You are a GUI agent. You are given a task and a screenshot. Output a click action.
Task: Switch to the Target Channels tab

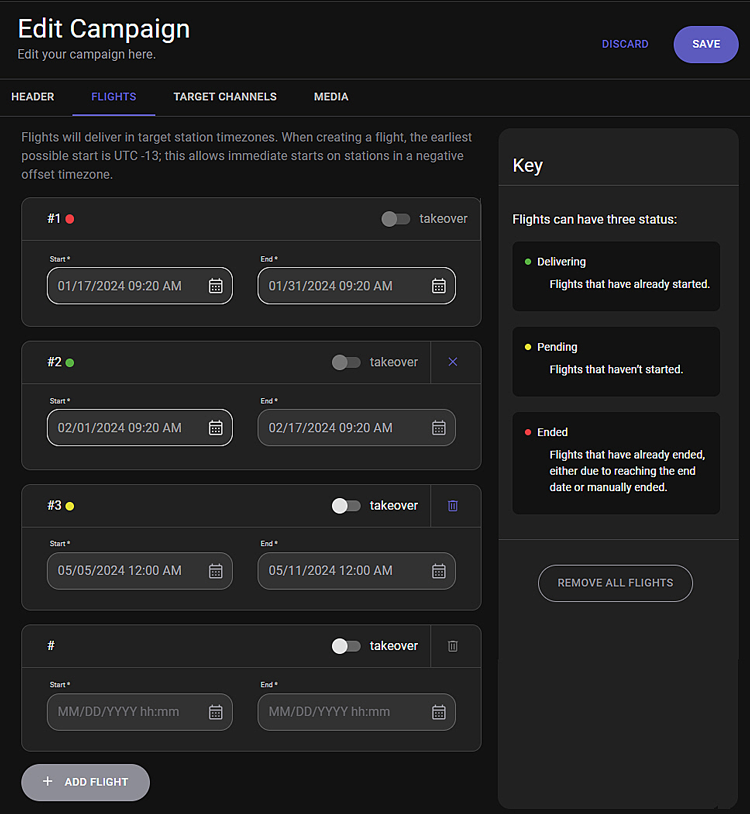[225, 97]
